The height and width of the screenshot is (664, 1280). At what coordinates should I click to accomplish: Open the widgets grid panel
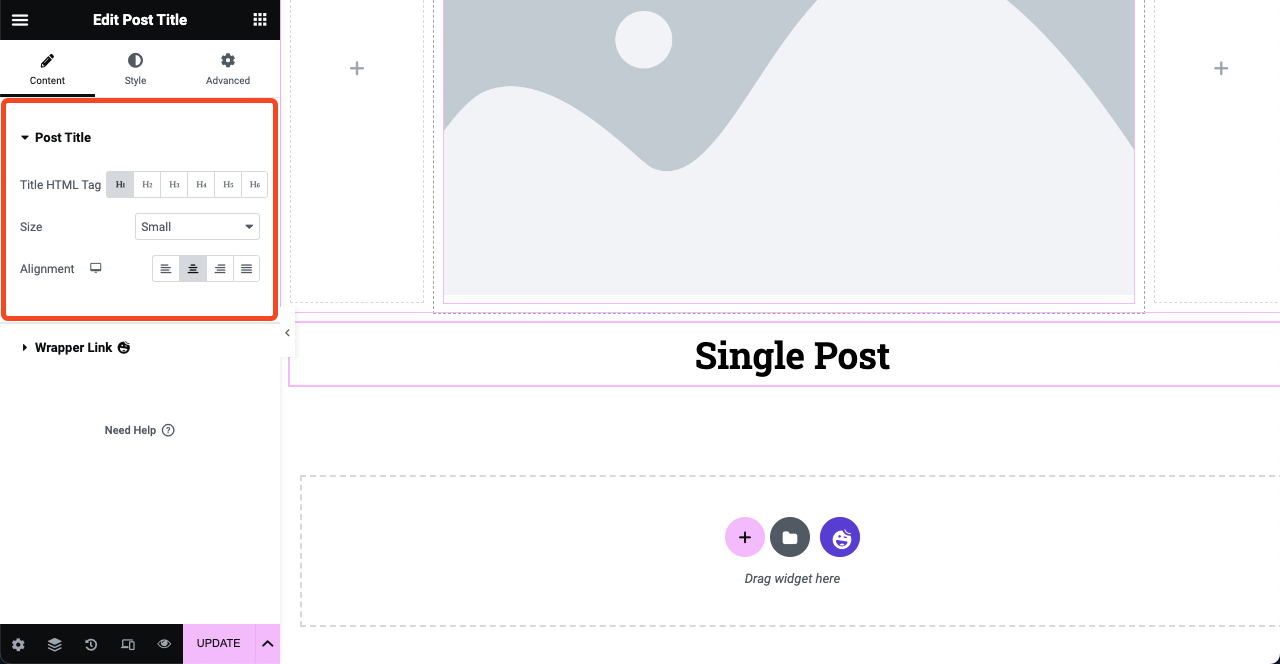pyautogui.click(x=260, y=20)
